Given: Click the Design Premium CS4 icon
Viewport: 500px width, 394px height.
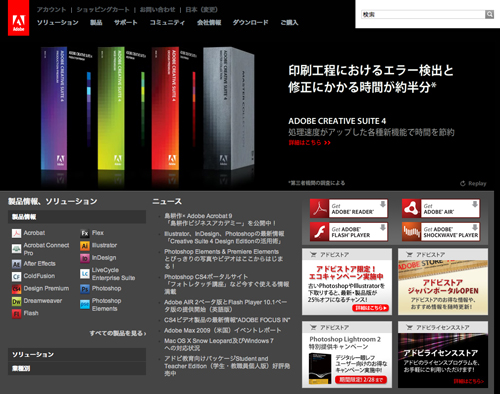Looking at the screenshot, I should (x=16, y=289).
